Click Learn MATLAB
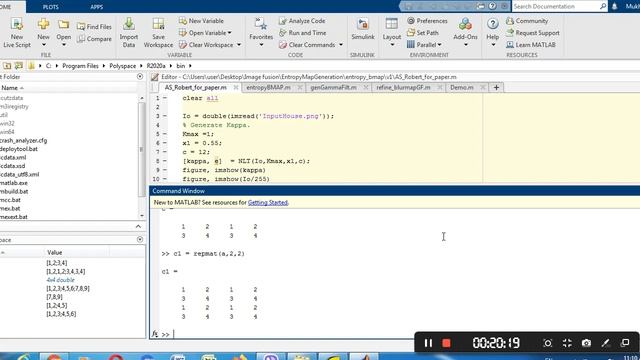640x360 pixels. [531, 45]
